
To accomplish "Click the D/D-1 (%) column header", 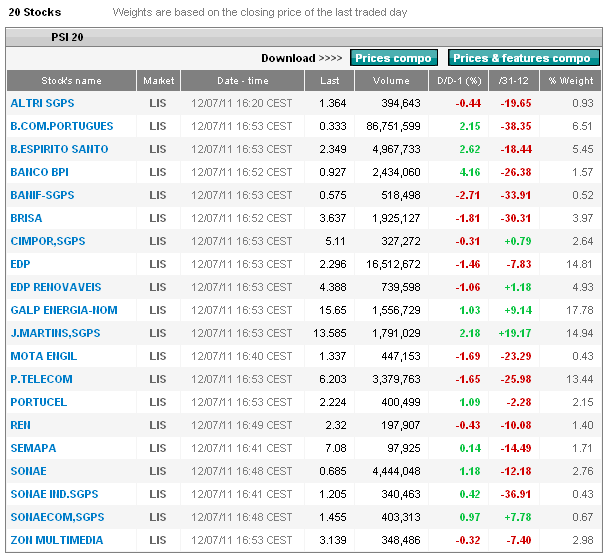I will pyautogui.click(x=459, y=81).
